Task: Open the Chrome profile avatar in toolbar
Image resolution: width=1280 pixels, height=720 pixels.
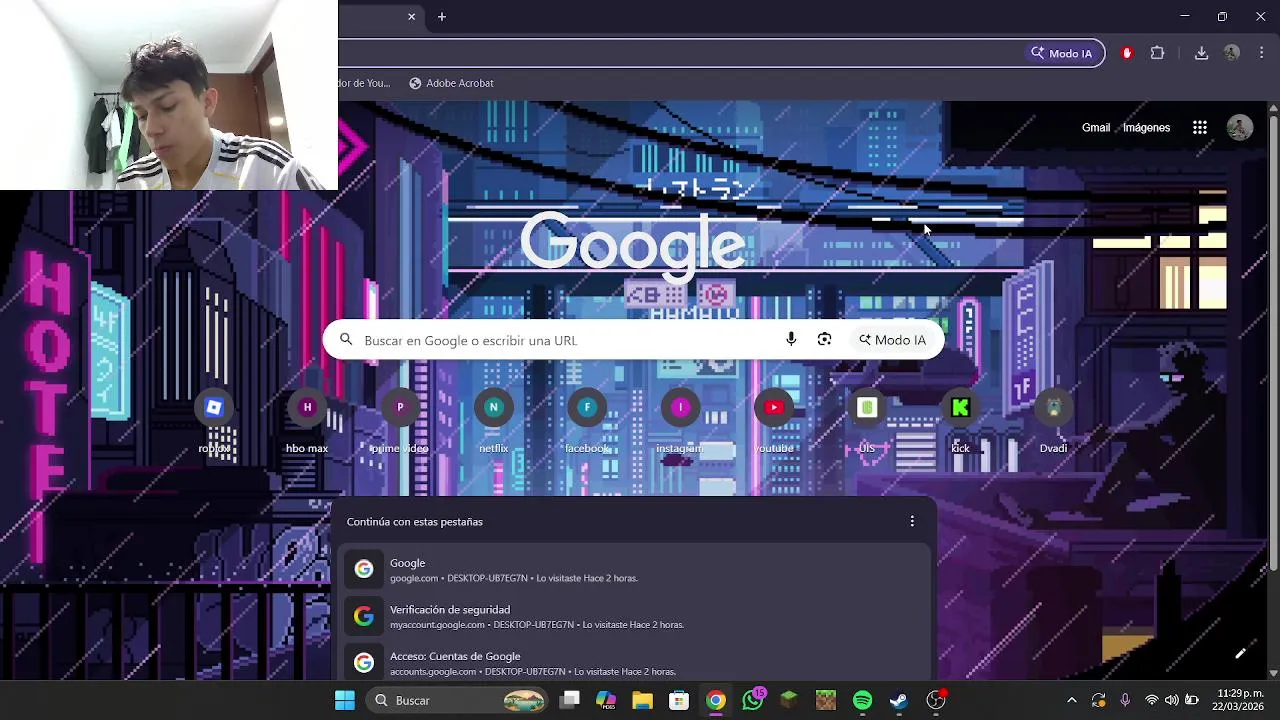Action: 1232,53
